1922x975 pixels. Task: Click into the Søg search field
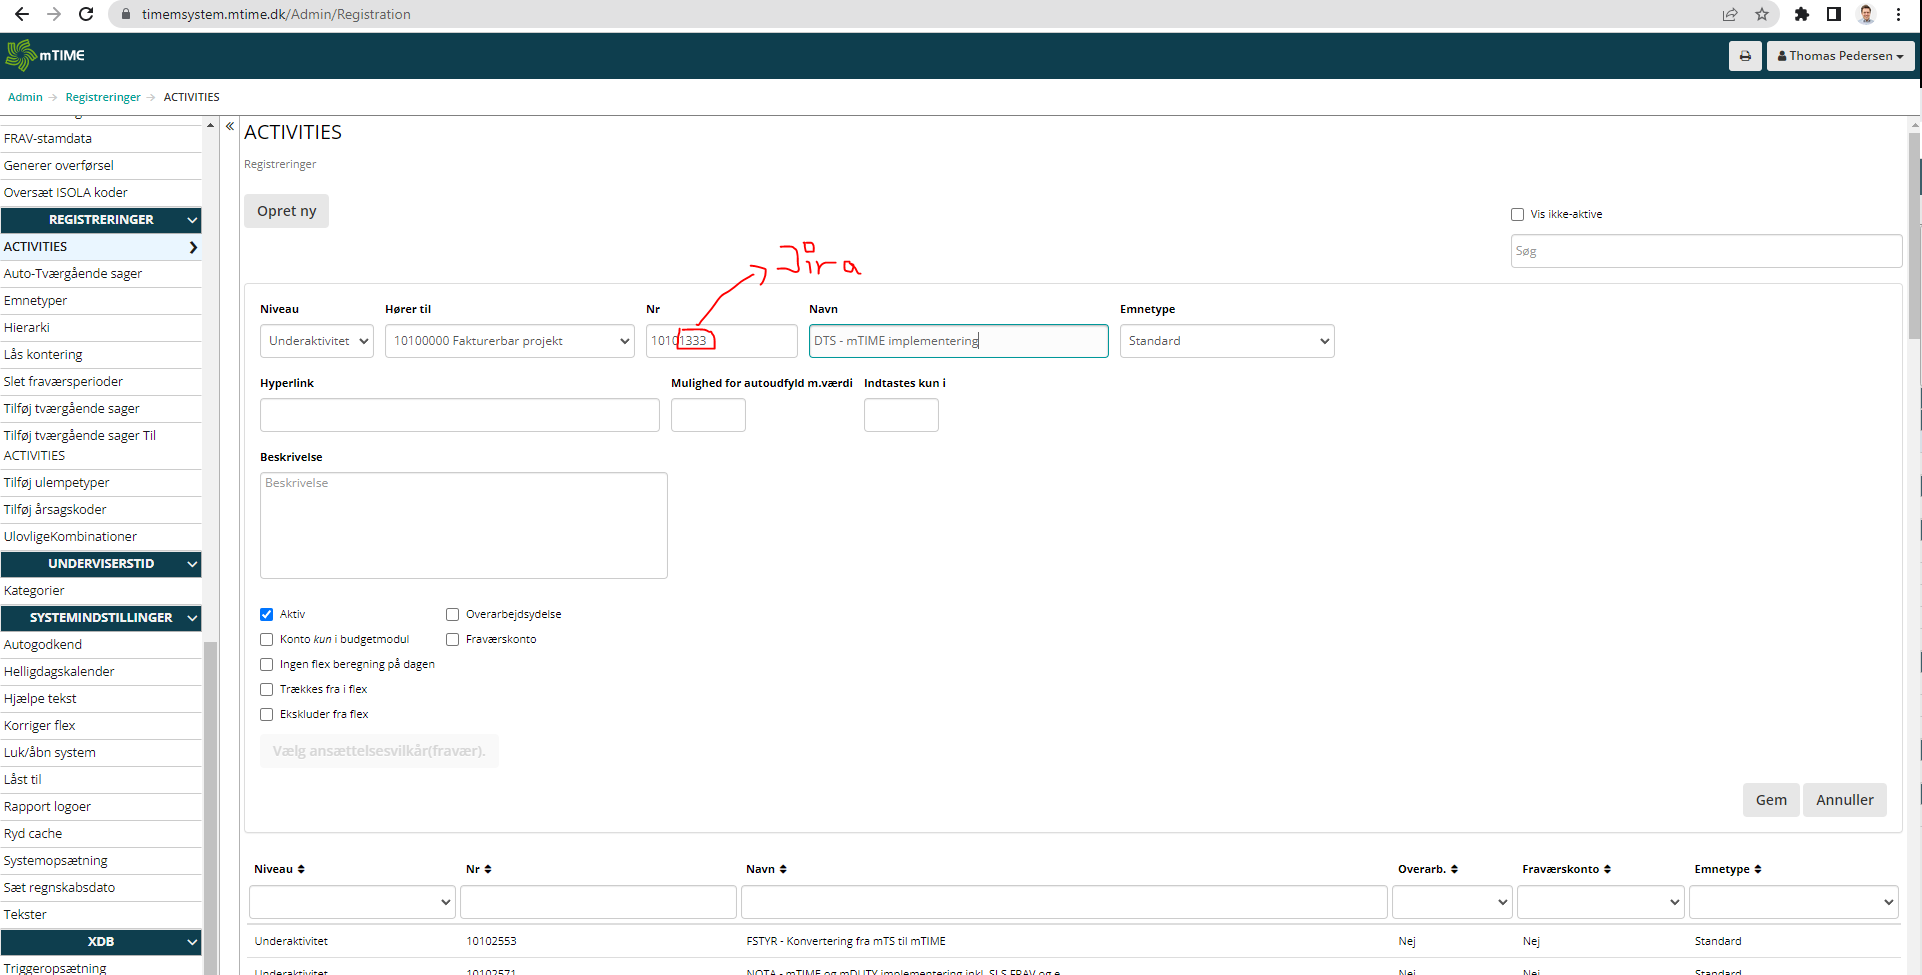click(1705, 251)
